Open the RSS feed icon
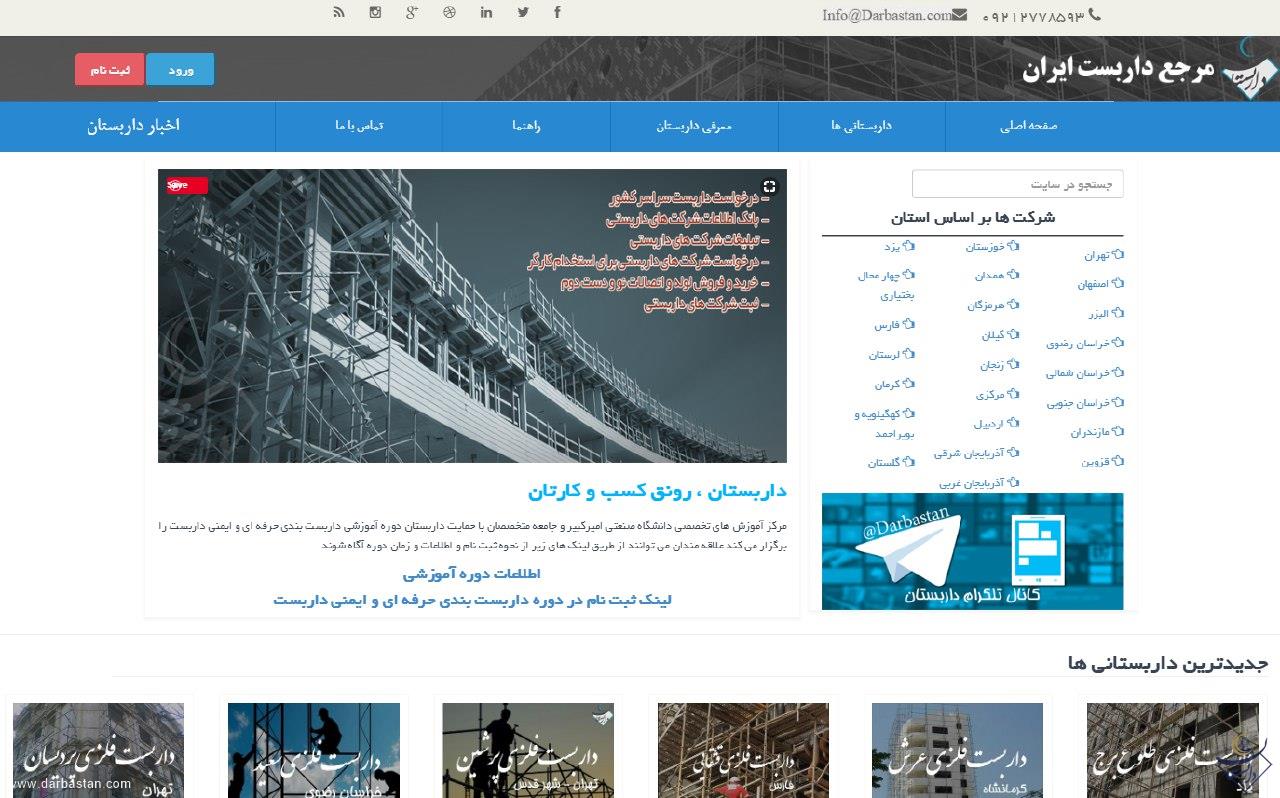This screenshot has width=1280, height=798. 339,13
